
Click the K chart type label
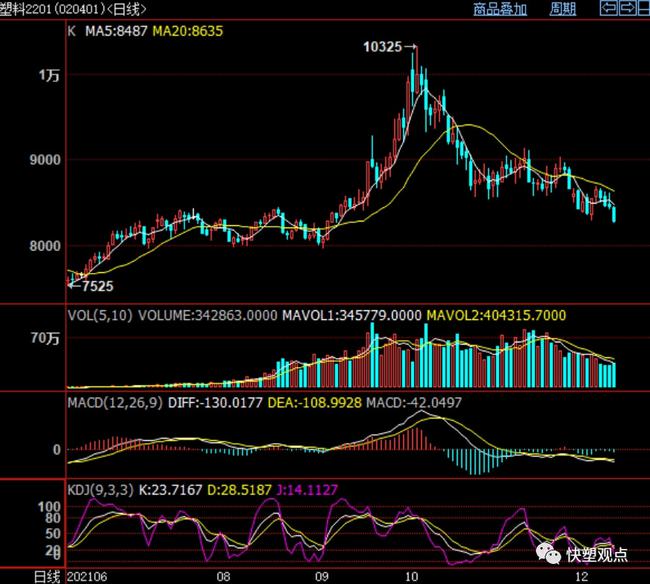[71, 30]
